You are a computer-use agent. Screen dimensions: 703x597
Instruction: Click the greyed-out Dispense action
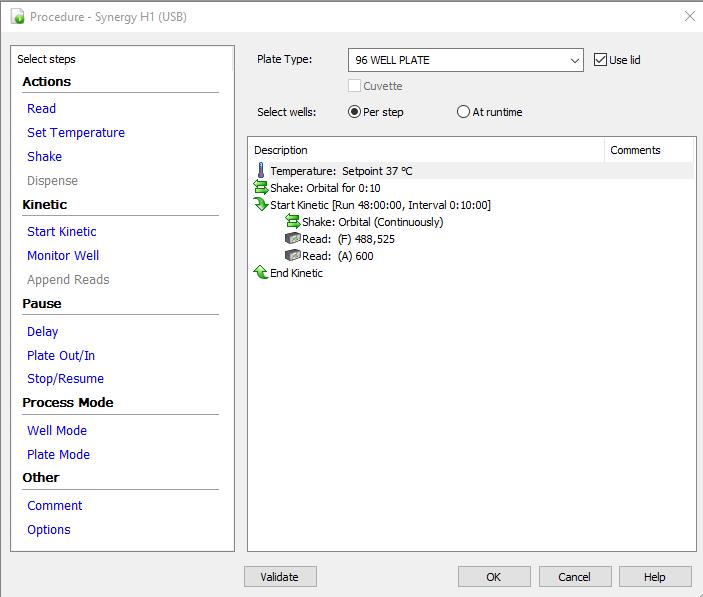click(52, 181)
